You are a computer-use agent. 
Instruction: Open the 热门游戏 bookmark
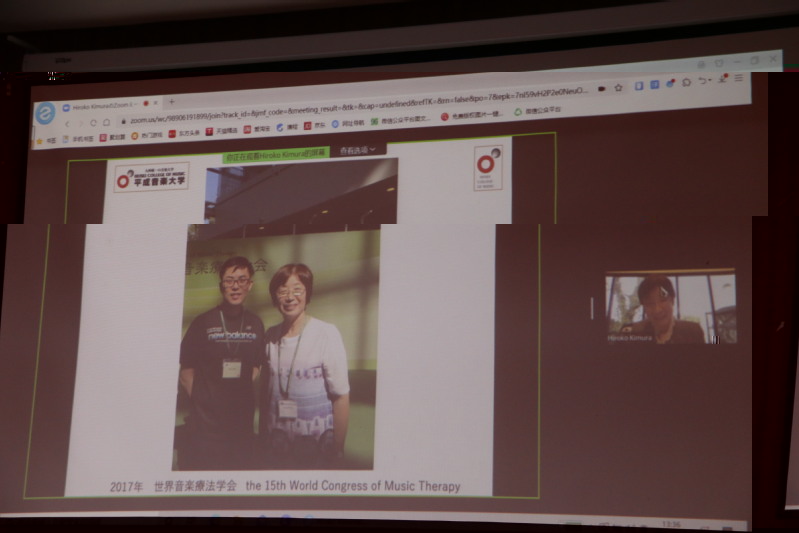point(147,135)
